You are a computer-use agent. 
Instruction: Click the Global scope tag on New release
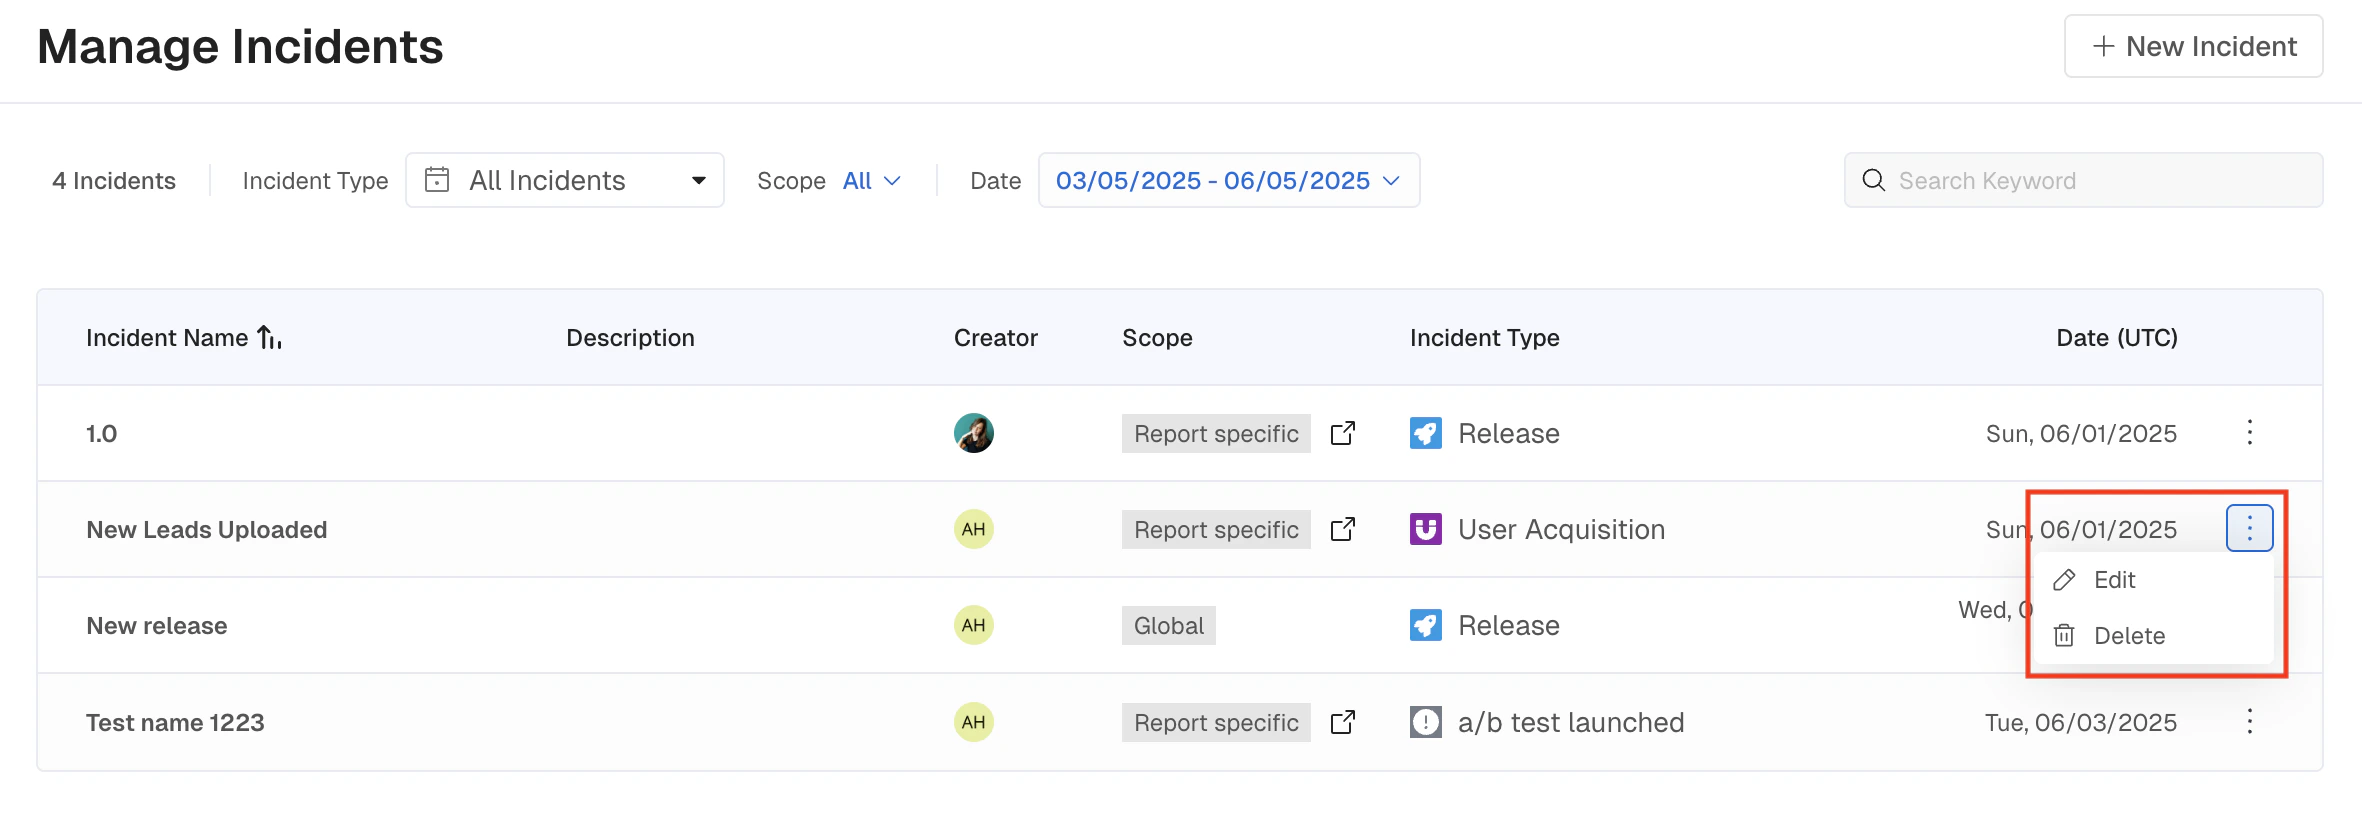1168,626
